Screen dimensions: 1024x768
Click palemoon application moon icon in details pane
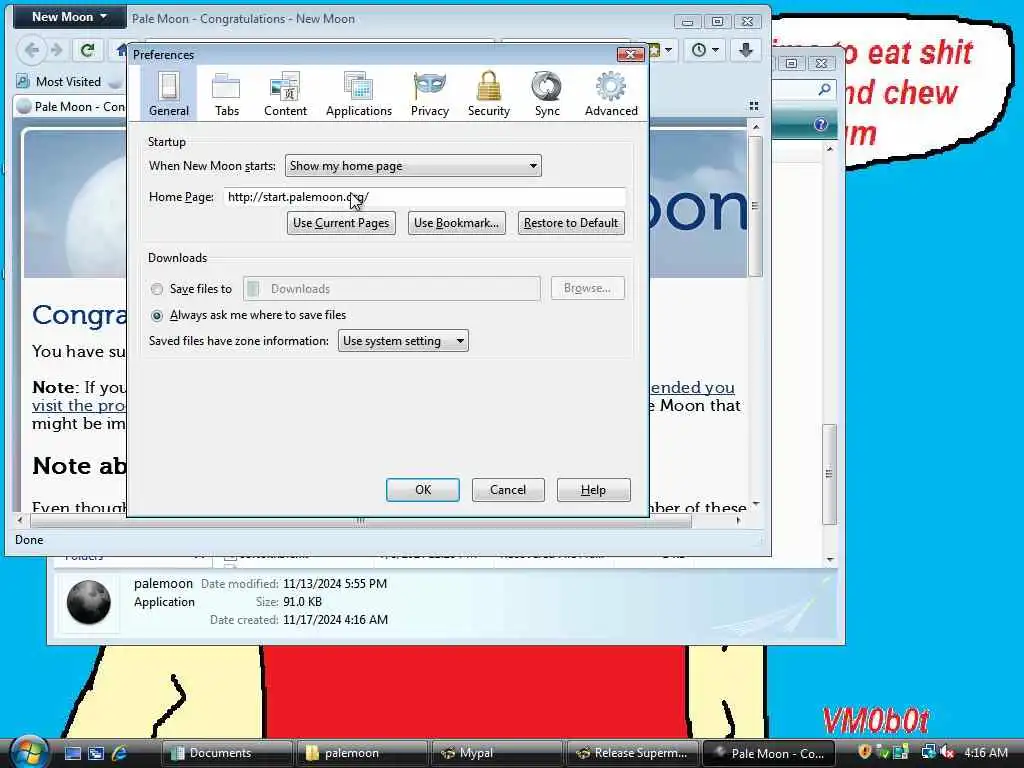89,602
